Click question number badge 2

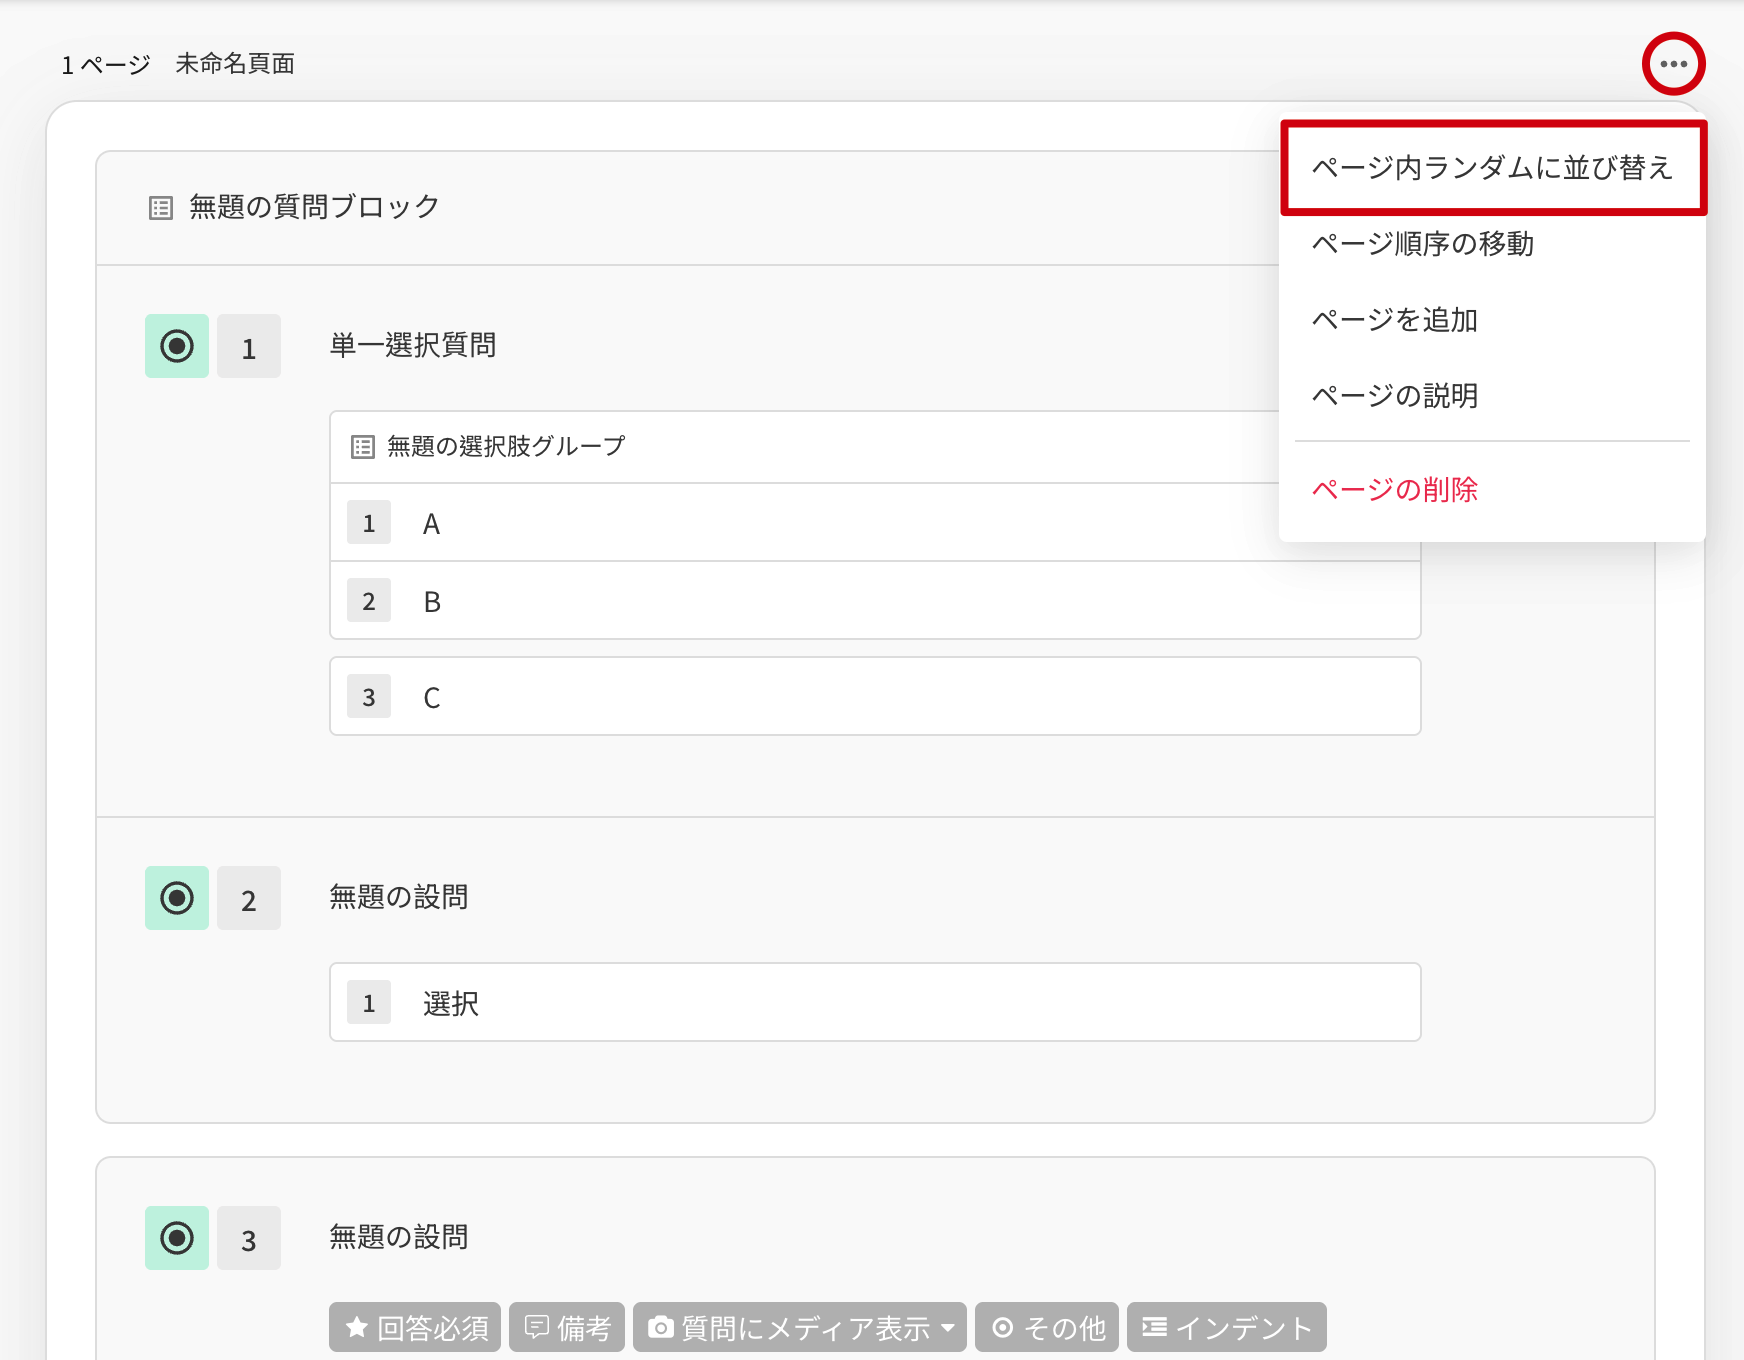pos(249,898)
